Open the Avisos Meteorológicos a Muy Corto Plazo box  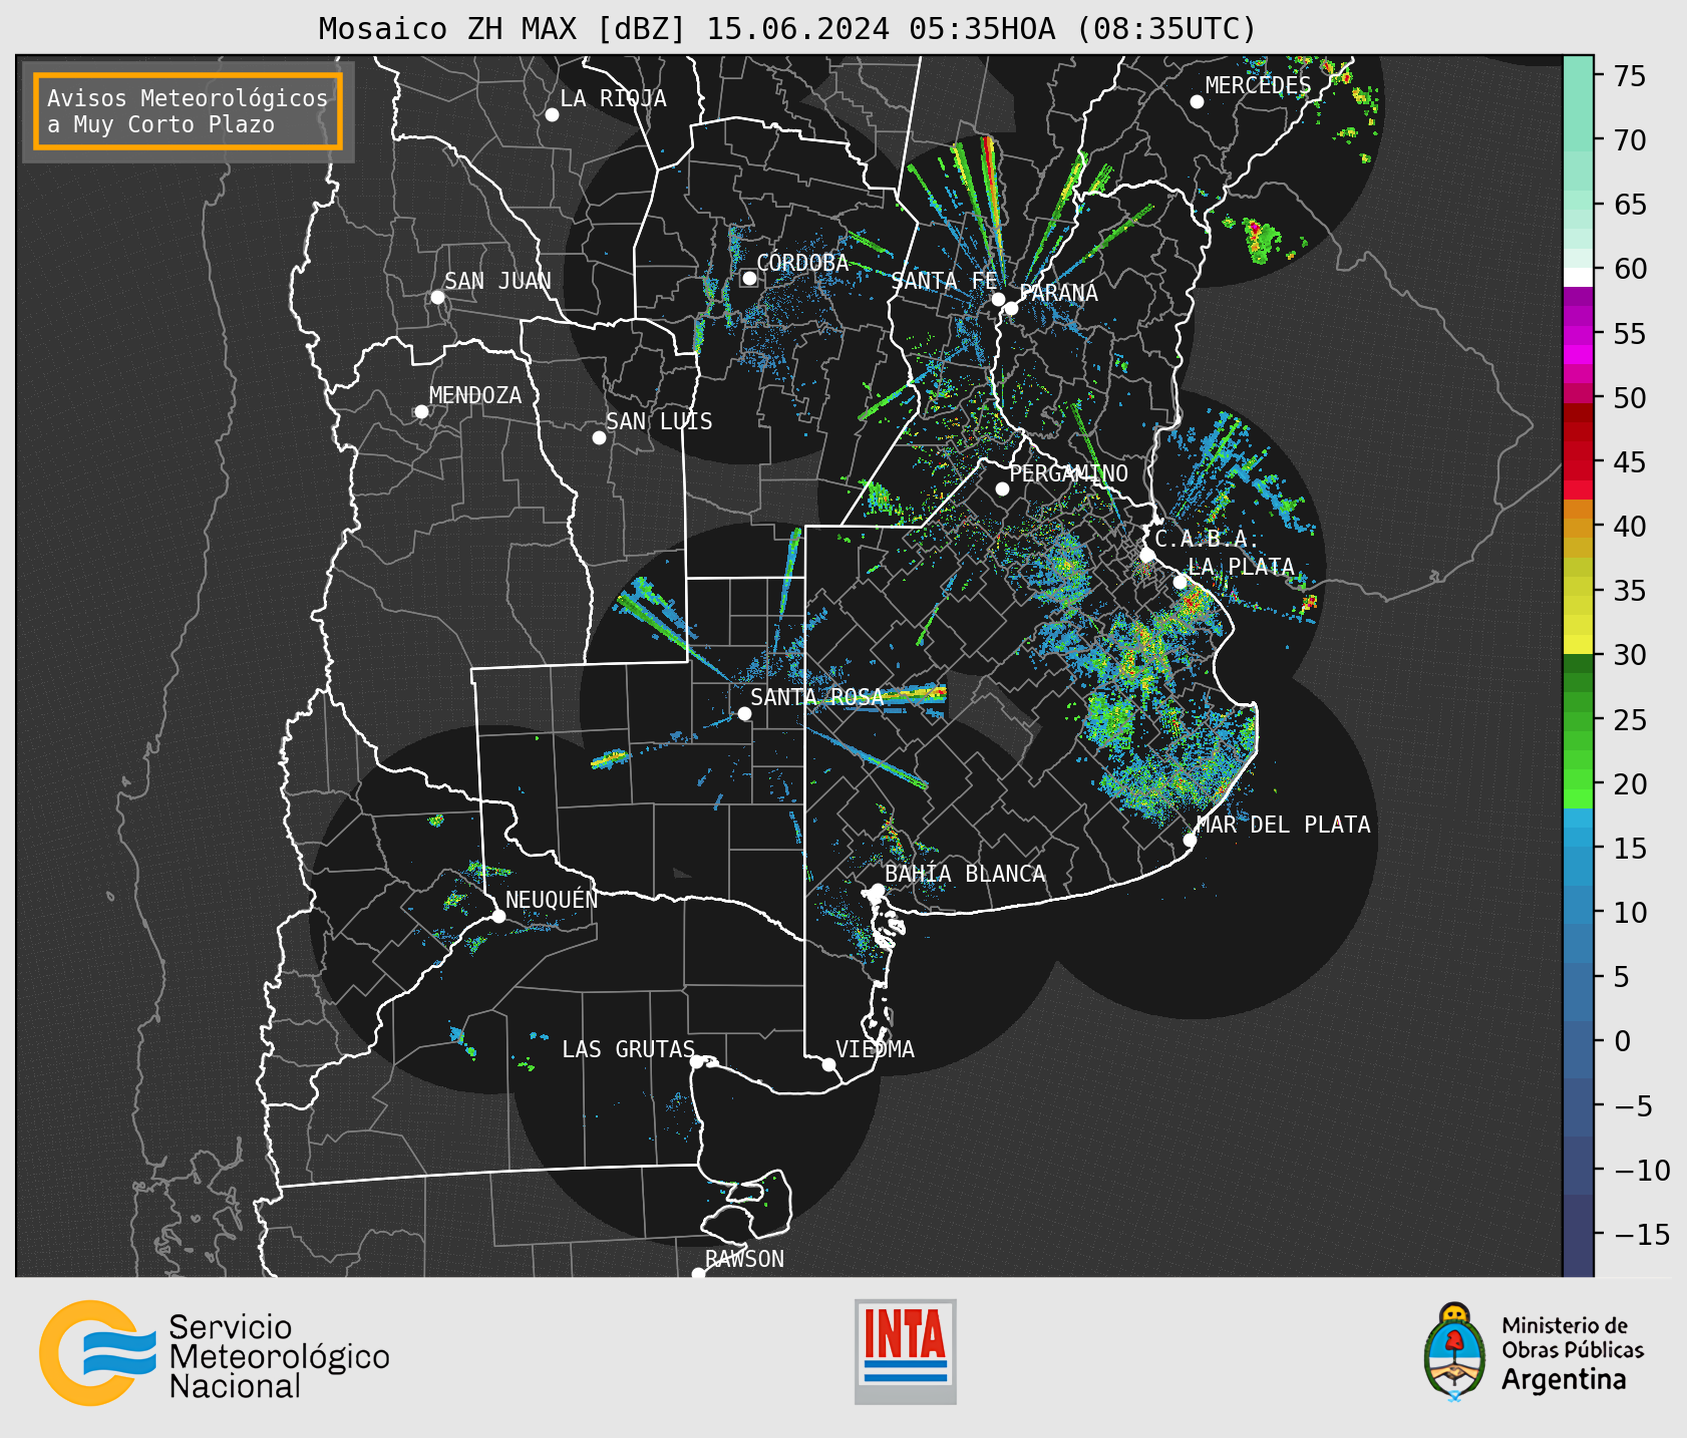coord(188,111)
